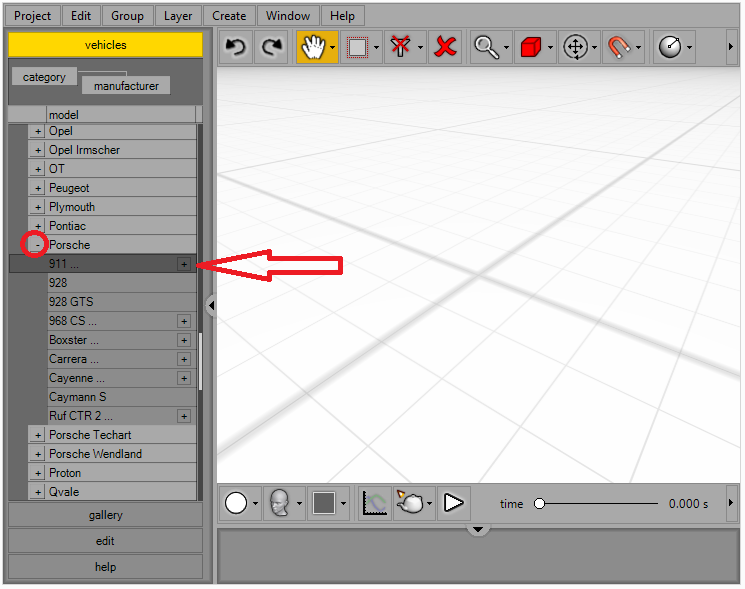Click the human head icon
The height and width of the screenshot is (589, 745).
[279, 503]
